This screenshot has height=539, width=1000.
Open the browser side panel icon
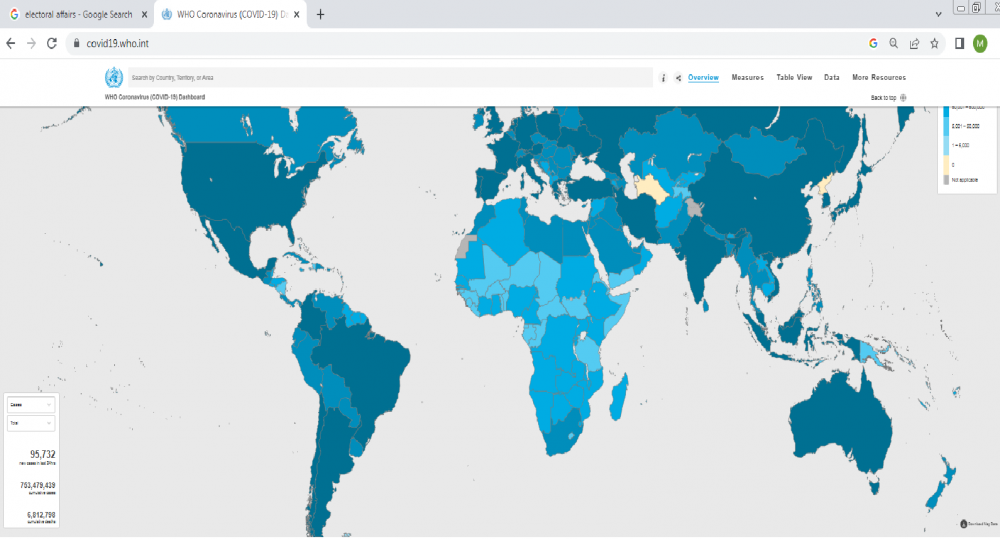(959, 44)
